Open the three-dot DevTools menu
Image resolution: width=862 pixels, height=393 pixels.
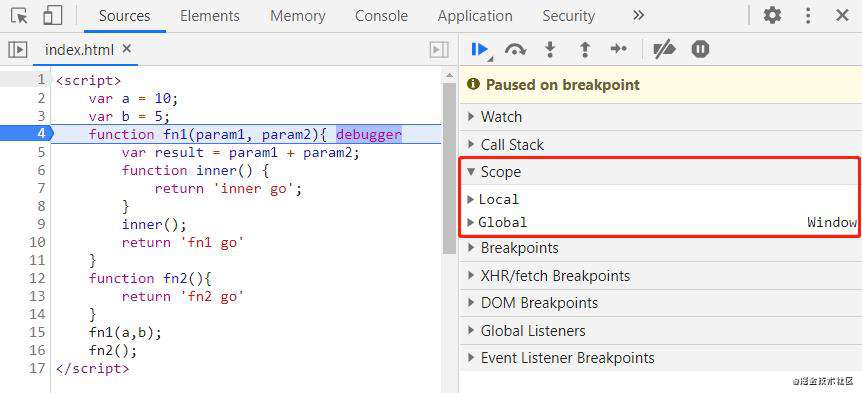(x=808, y=15)
